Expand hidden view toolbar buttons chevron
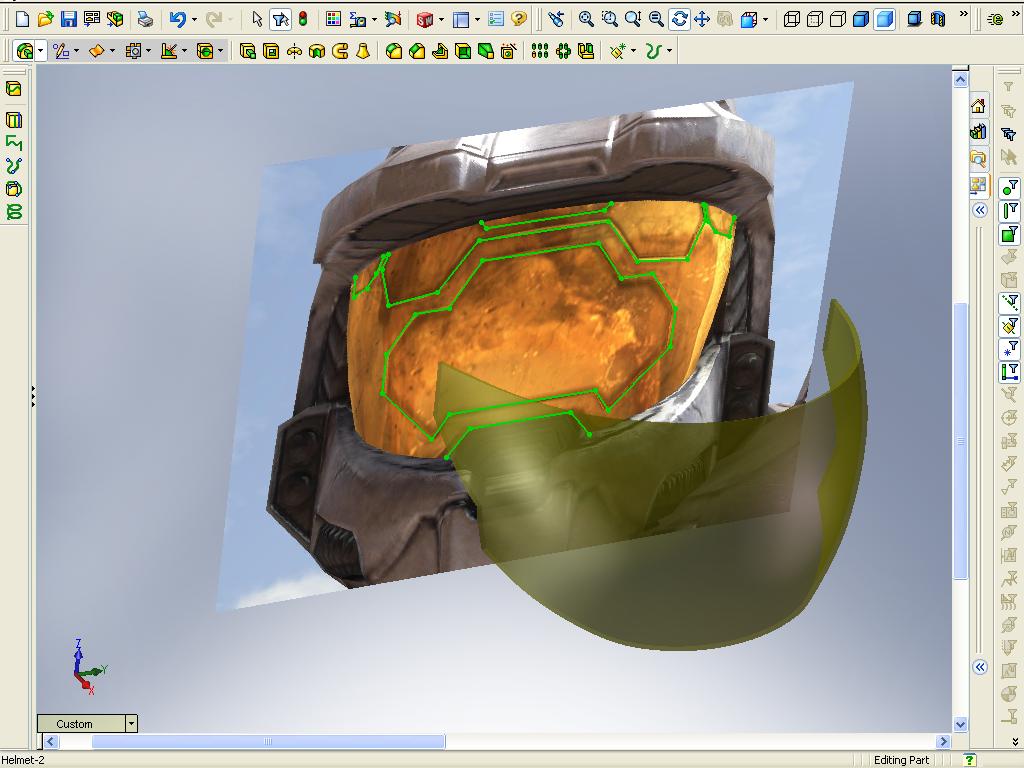This screenshot has height=768, width=1024. pyautogui.click(x=963, y=14)
